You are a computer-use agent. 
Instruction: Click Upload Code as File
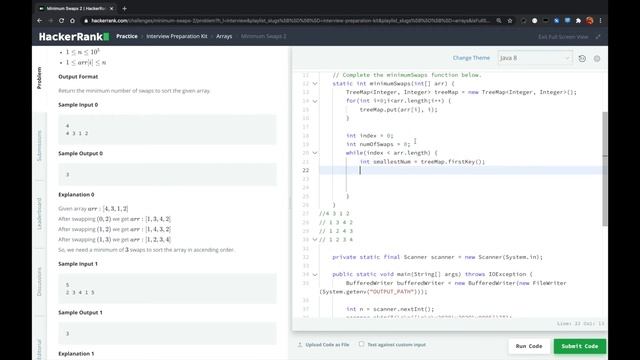pyautogui.click(x=327, y=344)
